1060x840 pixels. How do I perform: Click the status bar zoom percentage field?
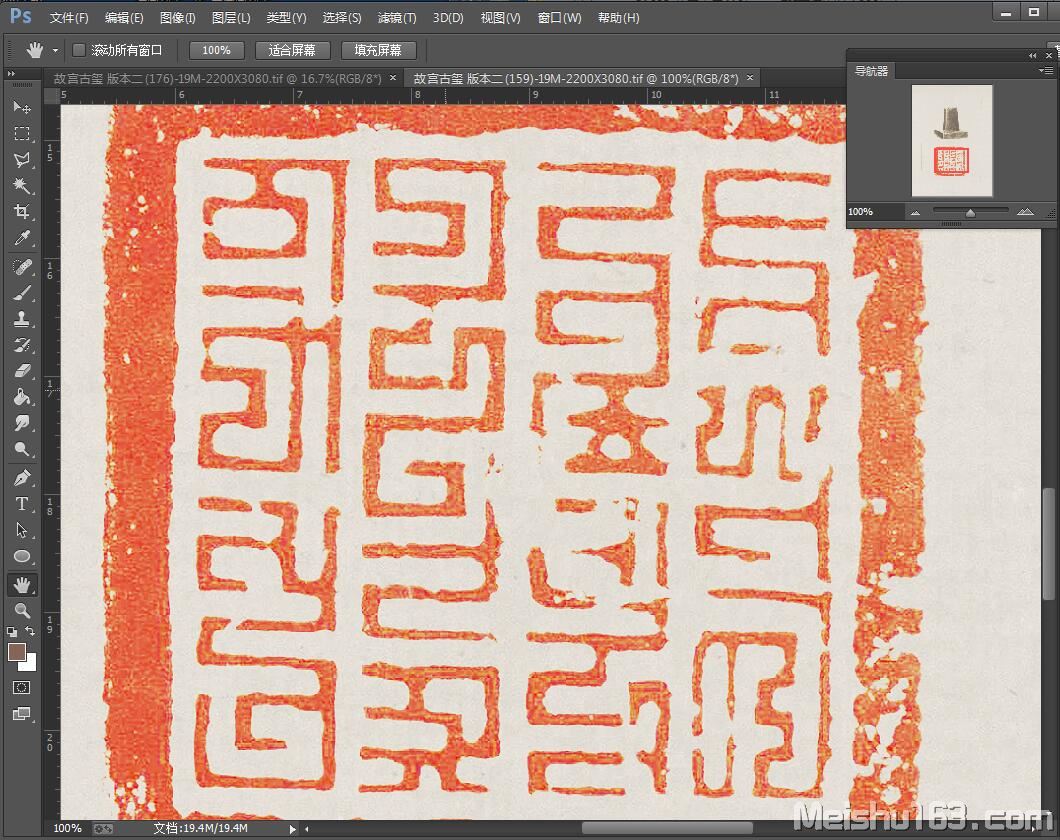[x=68, y=829]
